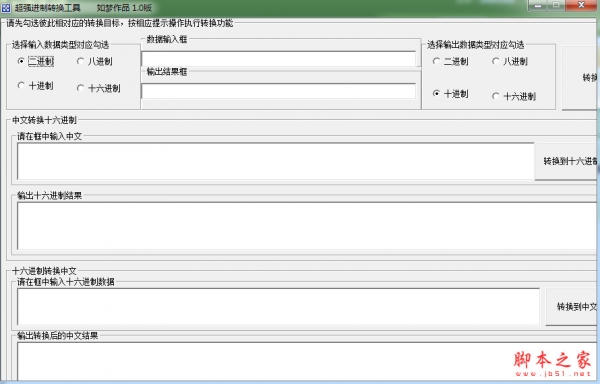Screen dimensions: 600x384
Task: Click the 输出转换后的中文结果 output area
Action: coord(307,361)
